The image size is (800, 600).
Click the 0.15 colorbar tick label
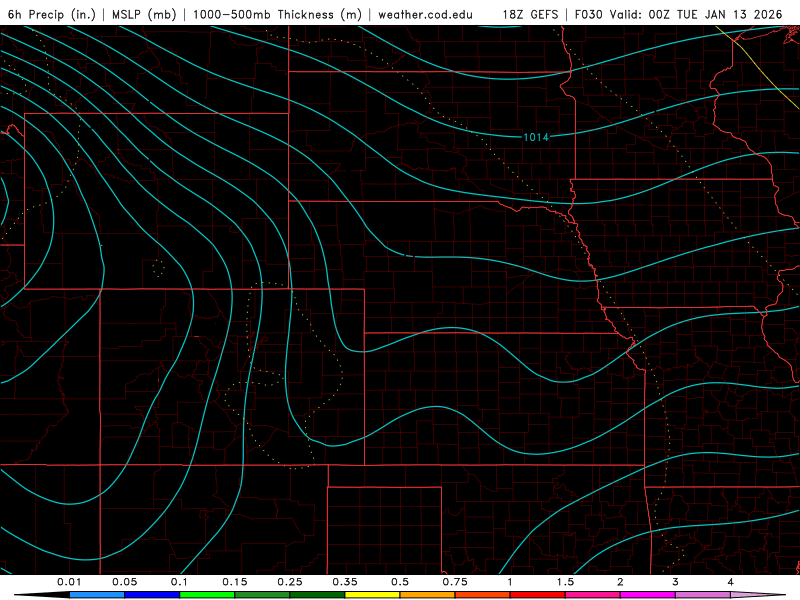coord(235,582)
